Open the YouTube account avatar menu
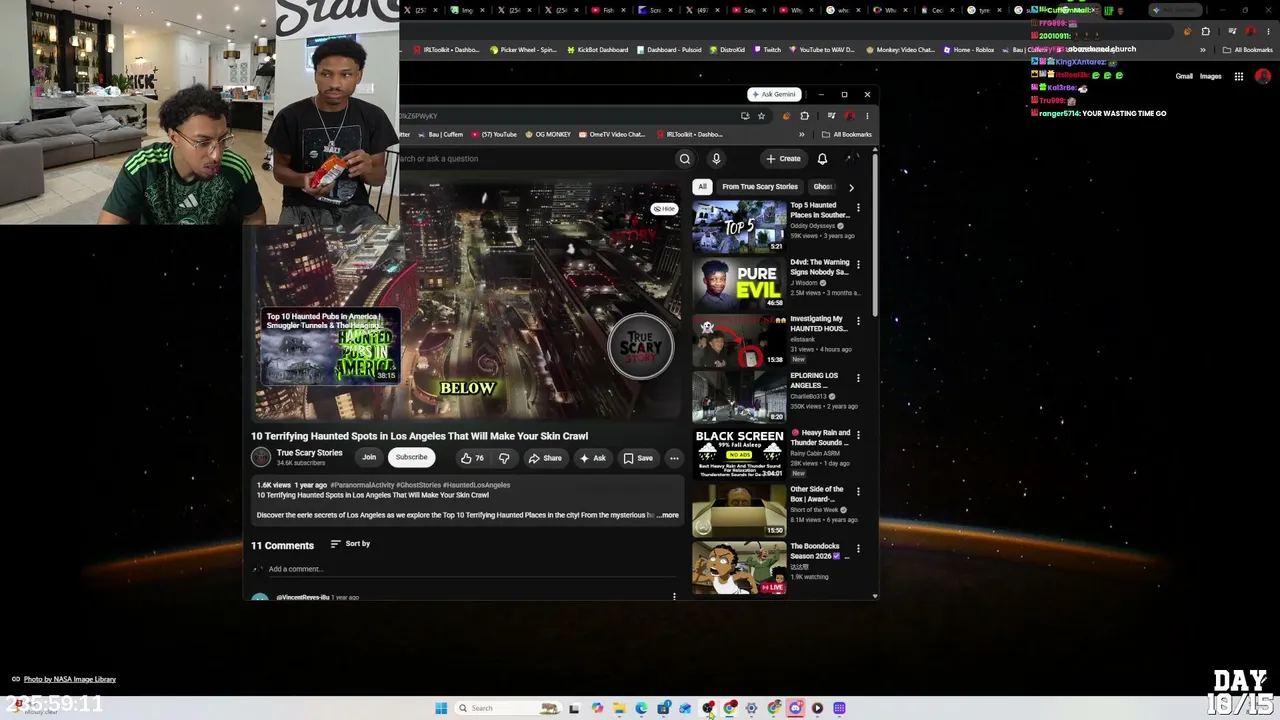The height and width of the screenshot is (720, 1280). tap(850, 159)
